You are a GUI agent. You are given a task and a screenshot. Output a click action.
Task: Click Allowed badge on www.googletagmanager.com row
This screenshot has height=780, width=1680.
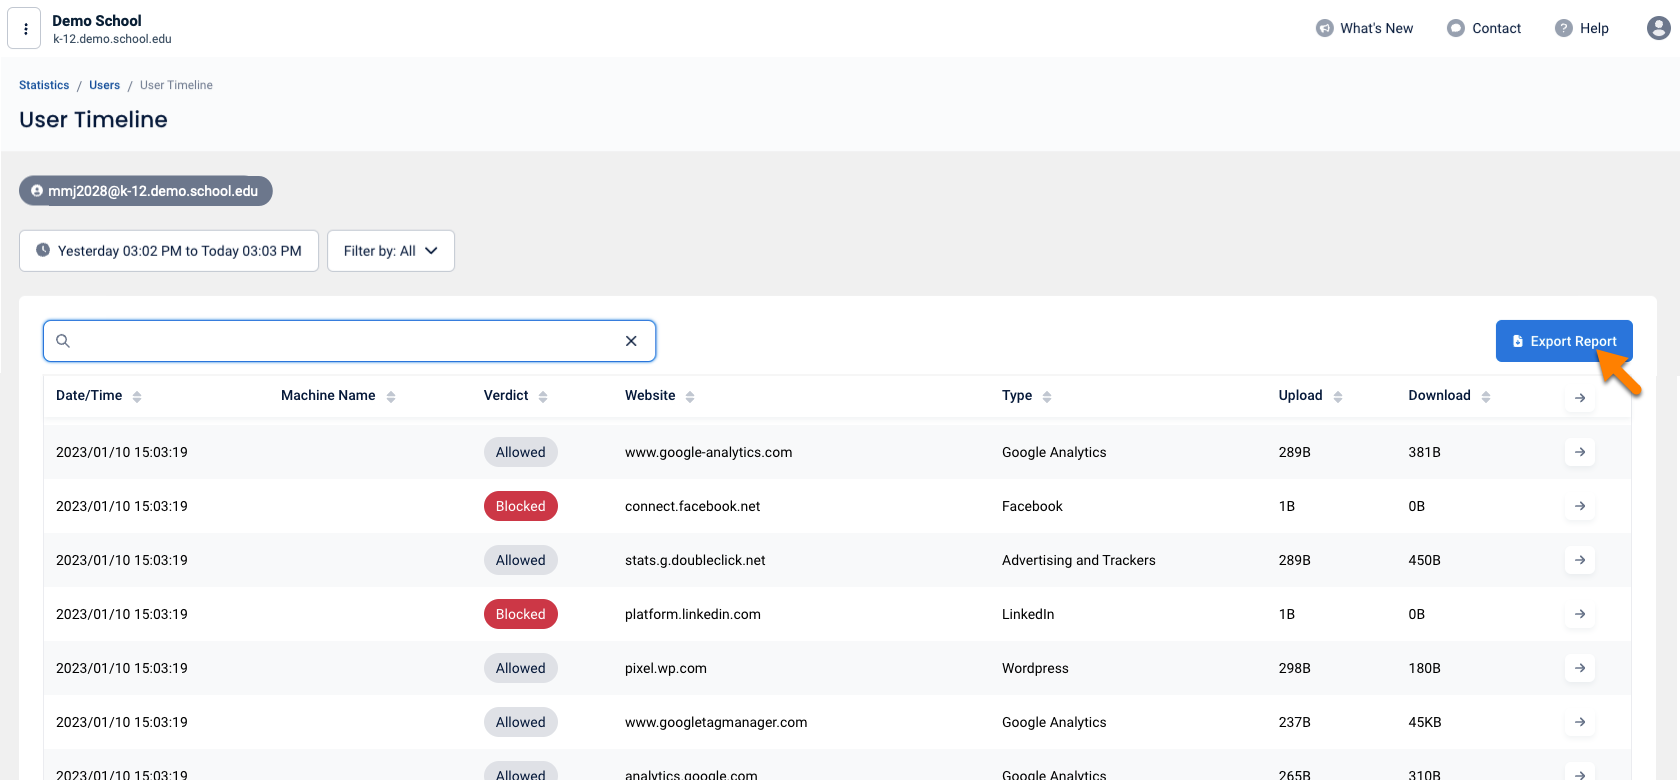tap(521, 722)
